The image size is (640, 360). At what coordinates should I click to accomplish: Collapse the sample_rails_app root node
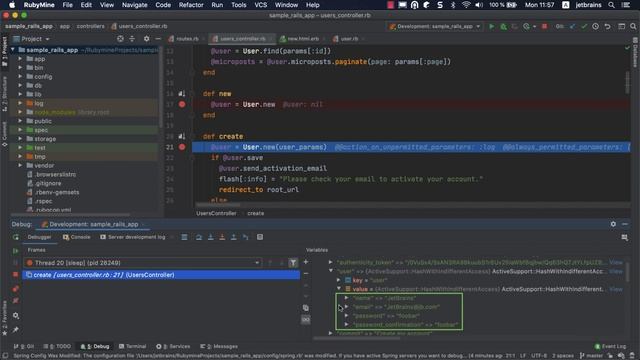13,50
